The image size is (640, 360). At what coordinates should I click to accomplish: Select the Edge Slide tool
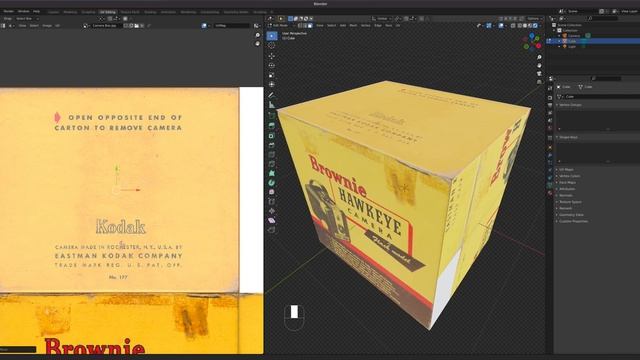272,201
